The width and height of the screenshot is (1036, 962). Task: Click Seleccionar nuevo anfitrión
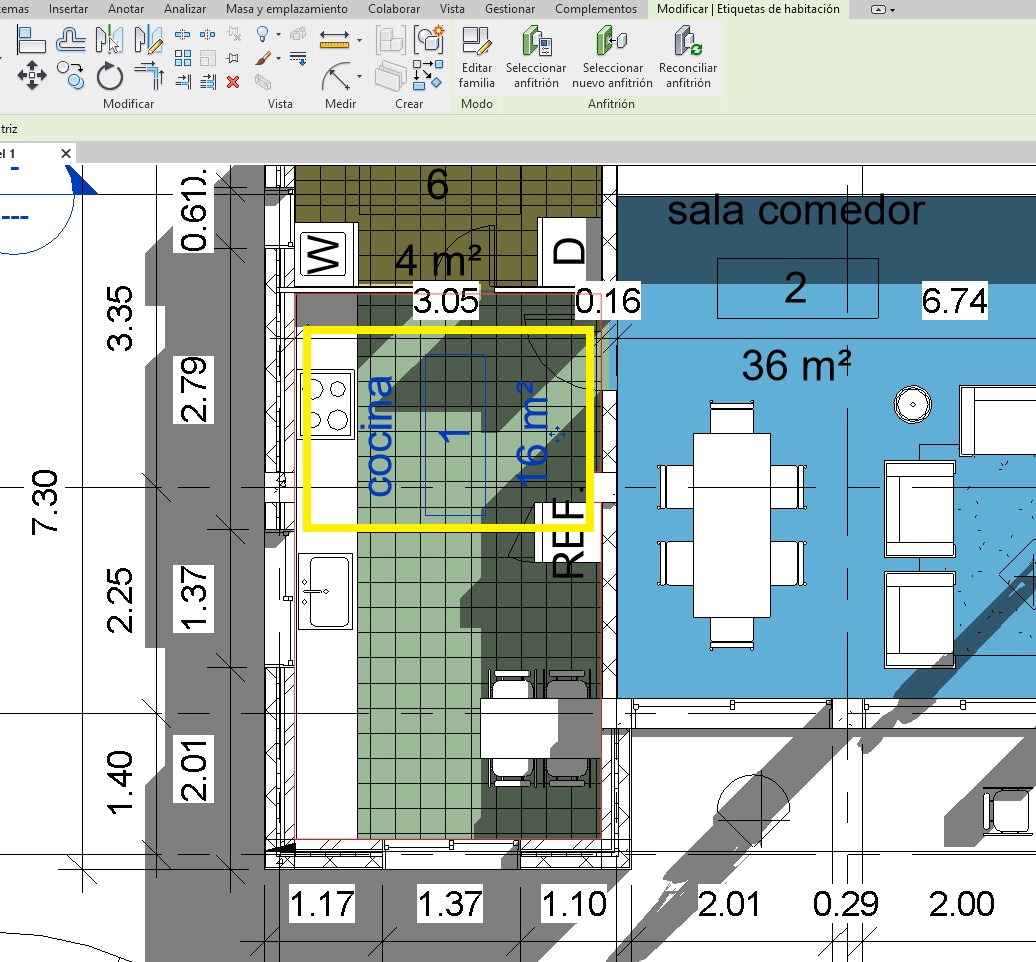coord(612,58)
